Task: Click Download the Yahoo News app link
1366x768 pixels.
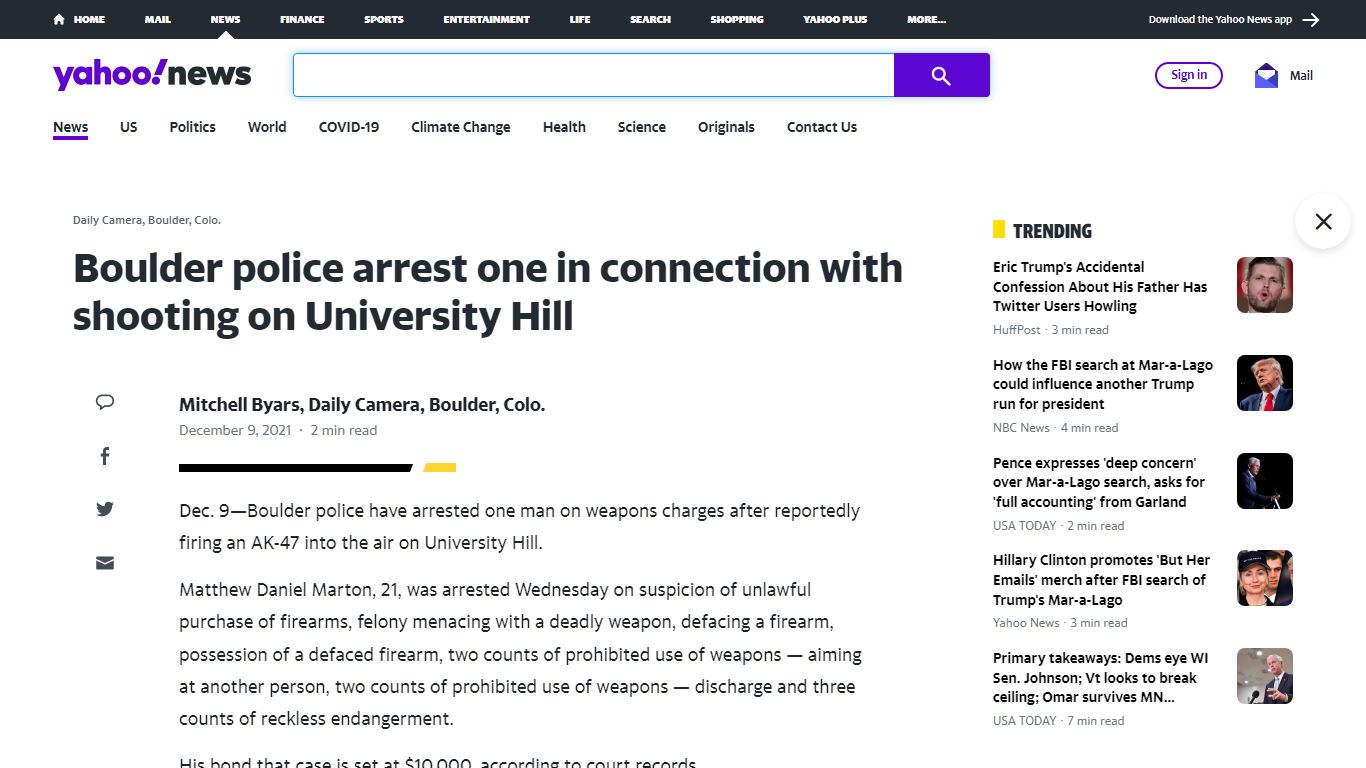Action: point(1220,19)
